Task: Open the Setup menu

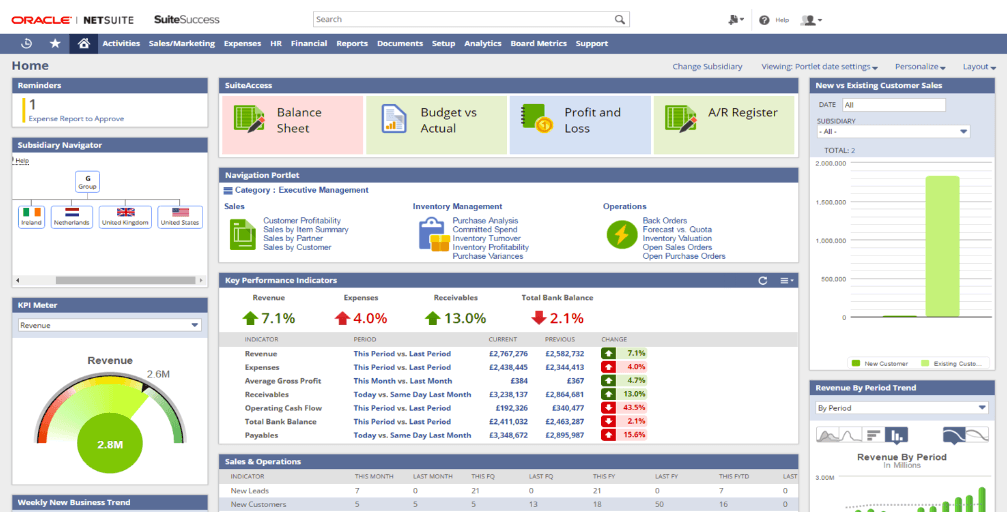Action: pyautogui.click(x=443, y=44)
